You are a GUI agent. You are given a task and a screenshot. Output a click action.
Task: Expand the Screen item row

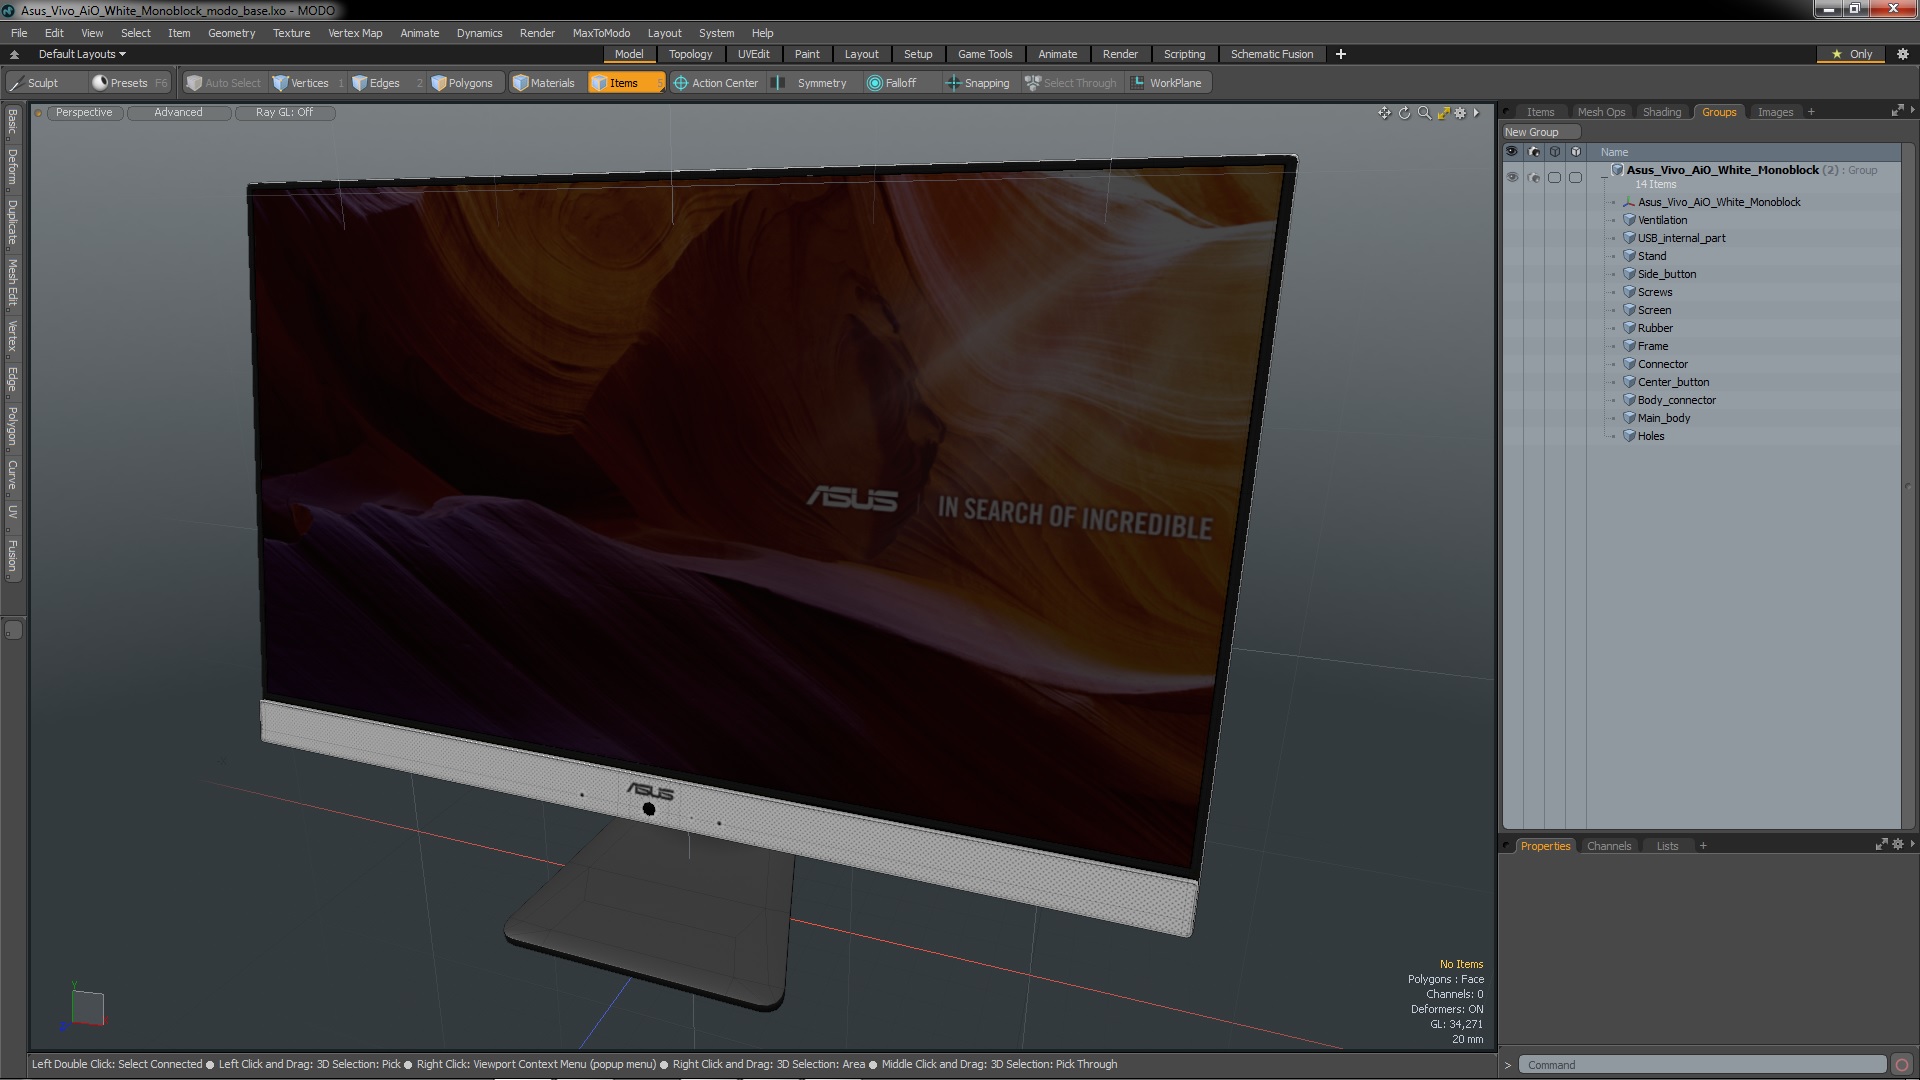click(x=1613, y=311)
